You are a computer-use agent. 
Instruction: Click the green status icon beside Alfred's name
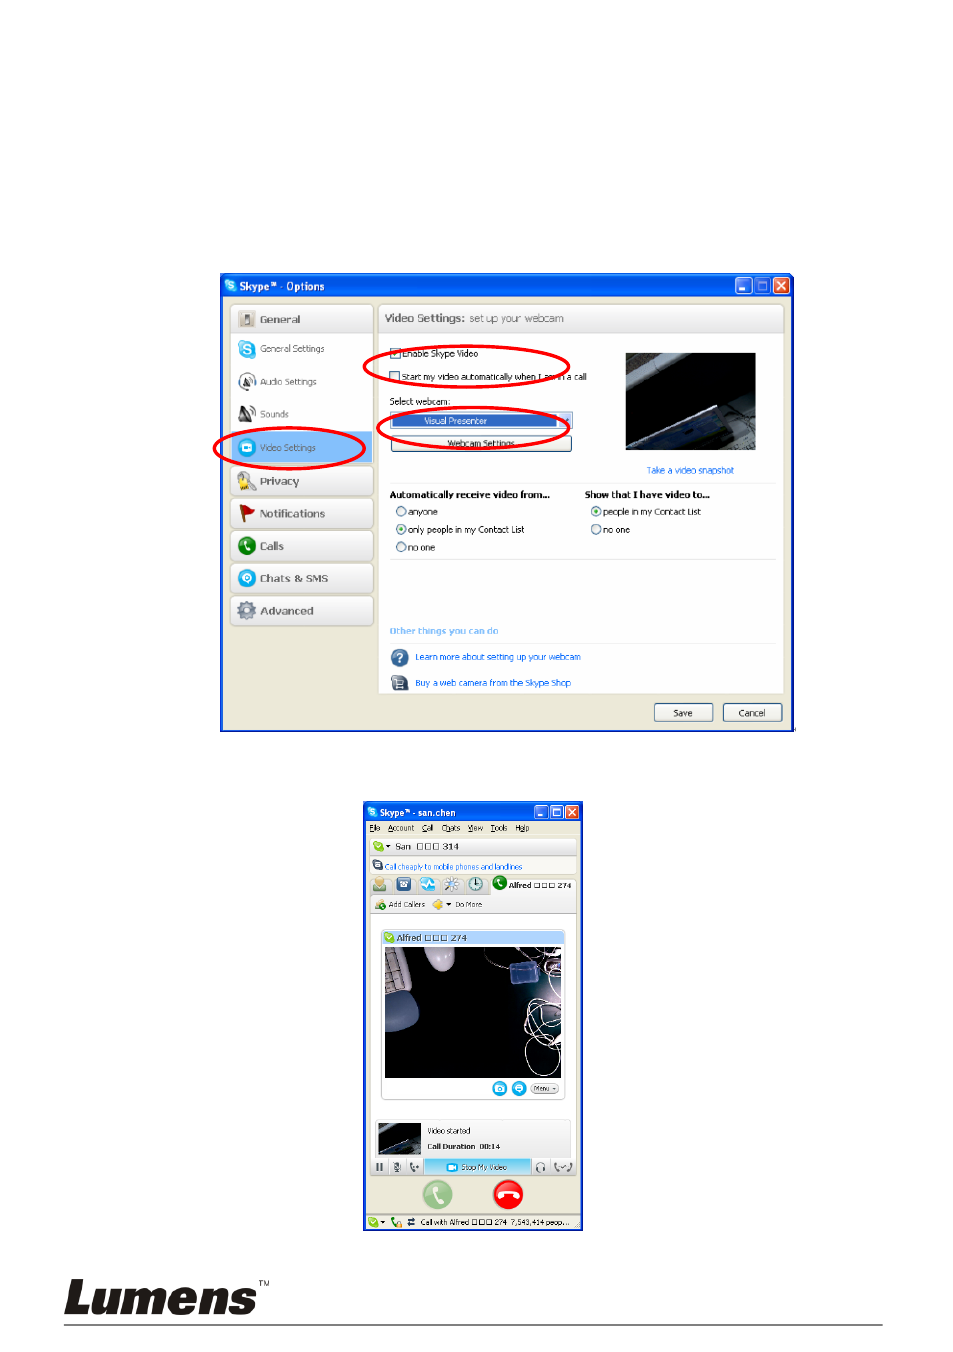click(x=389, y=938)
